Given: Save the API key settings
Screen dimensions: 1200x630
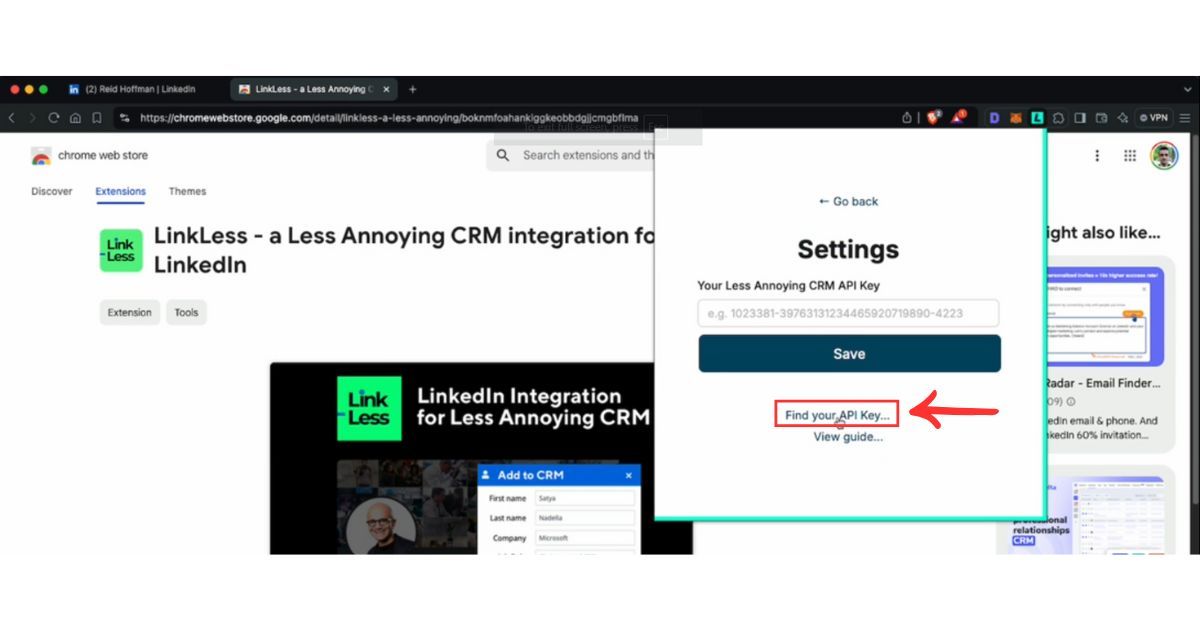Looking at the screenshot, I should click(849, 354).
